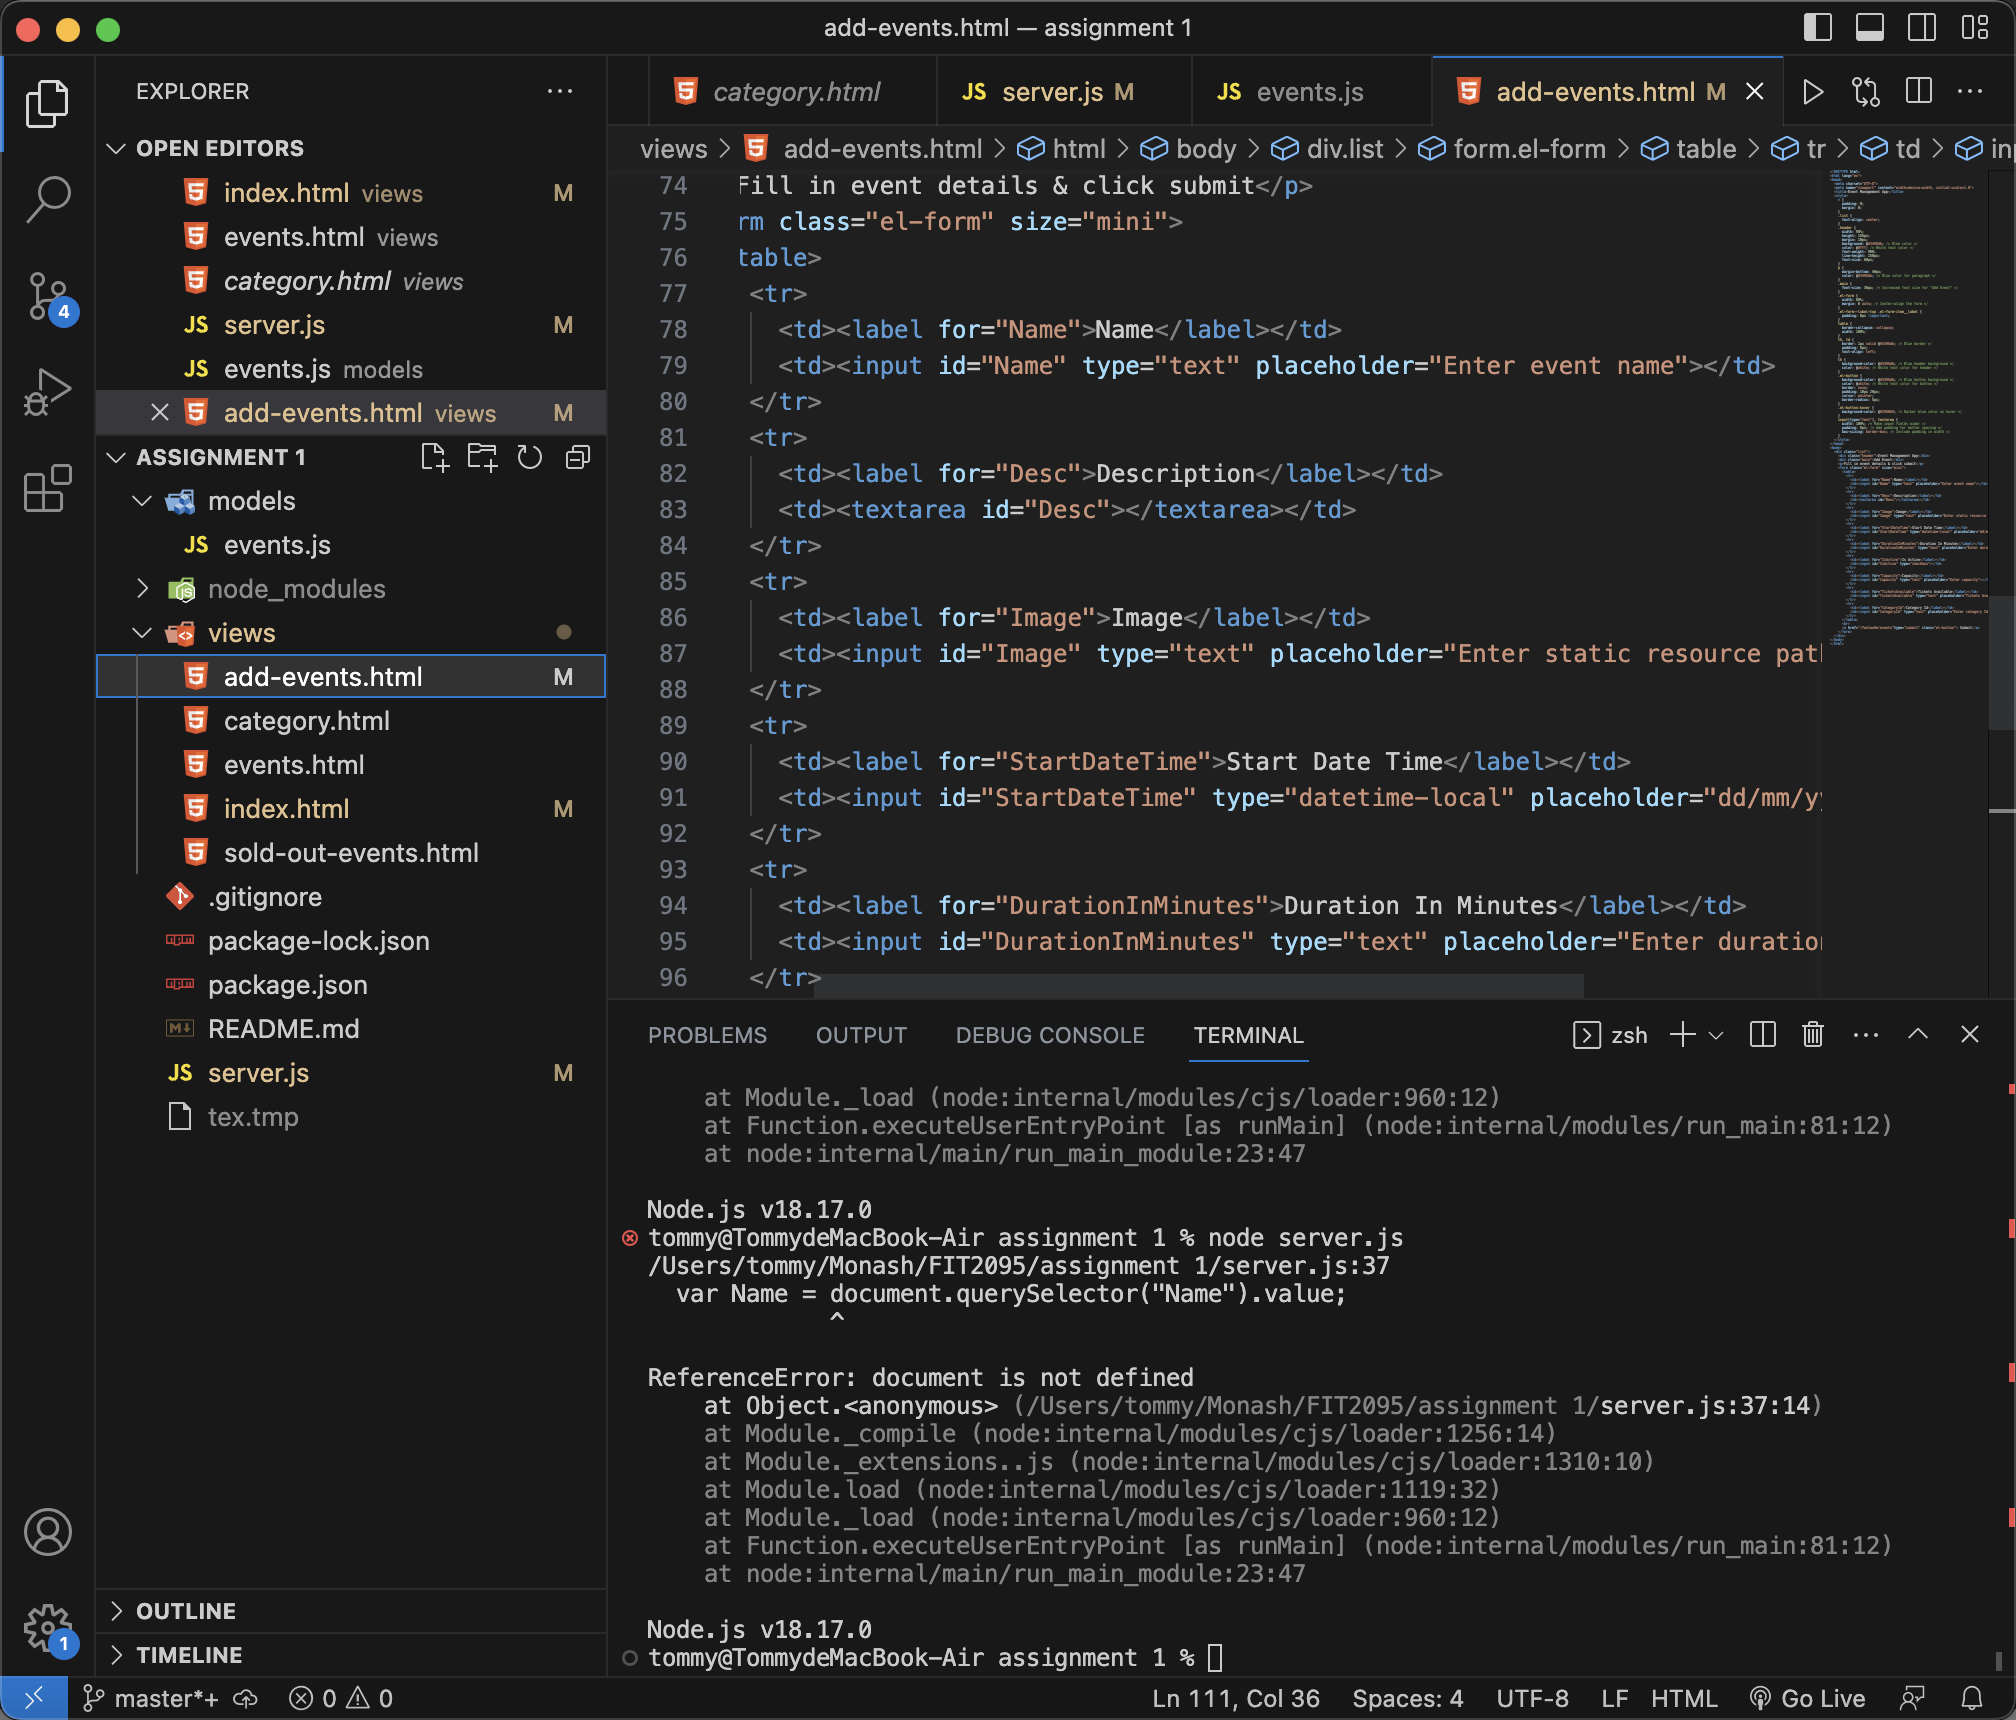Viewport: 2016px width, 1720px height.
Task: Click the New File icon in Assignment 1
Action: click(x=434, y=458)
